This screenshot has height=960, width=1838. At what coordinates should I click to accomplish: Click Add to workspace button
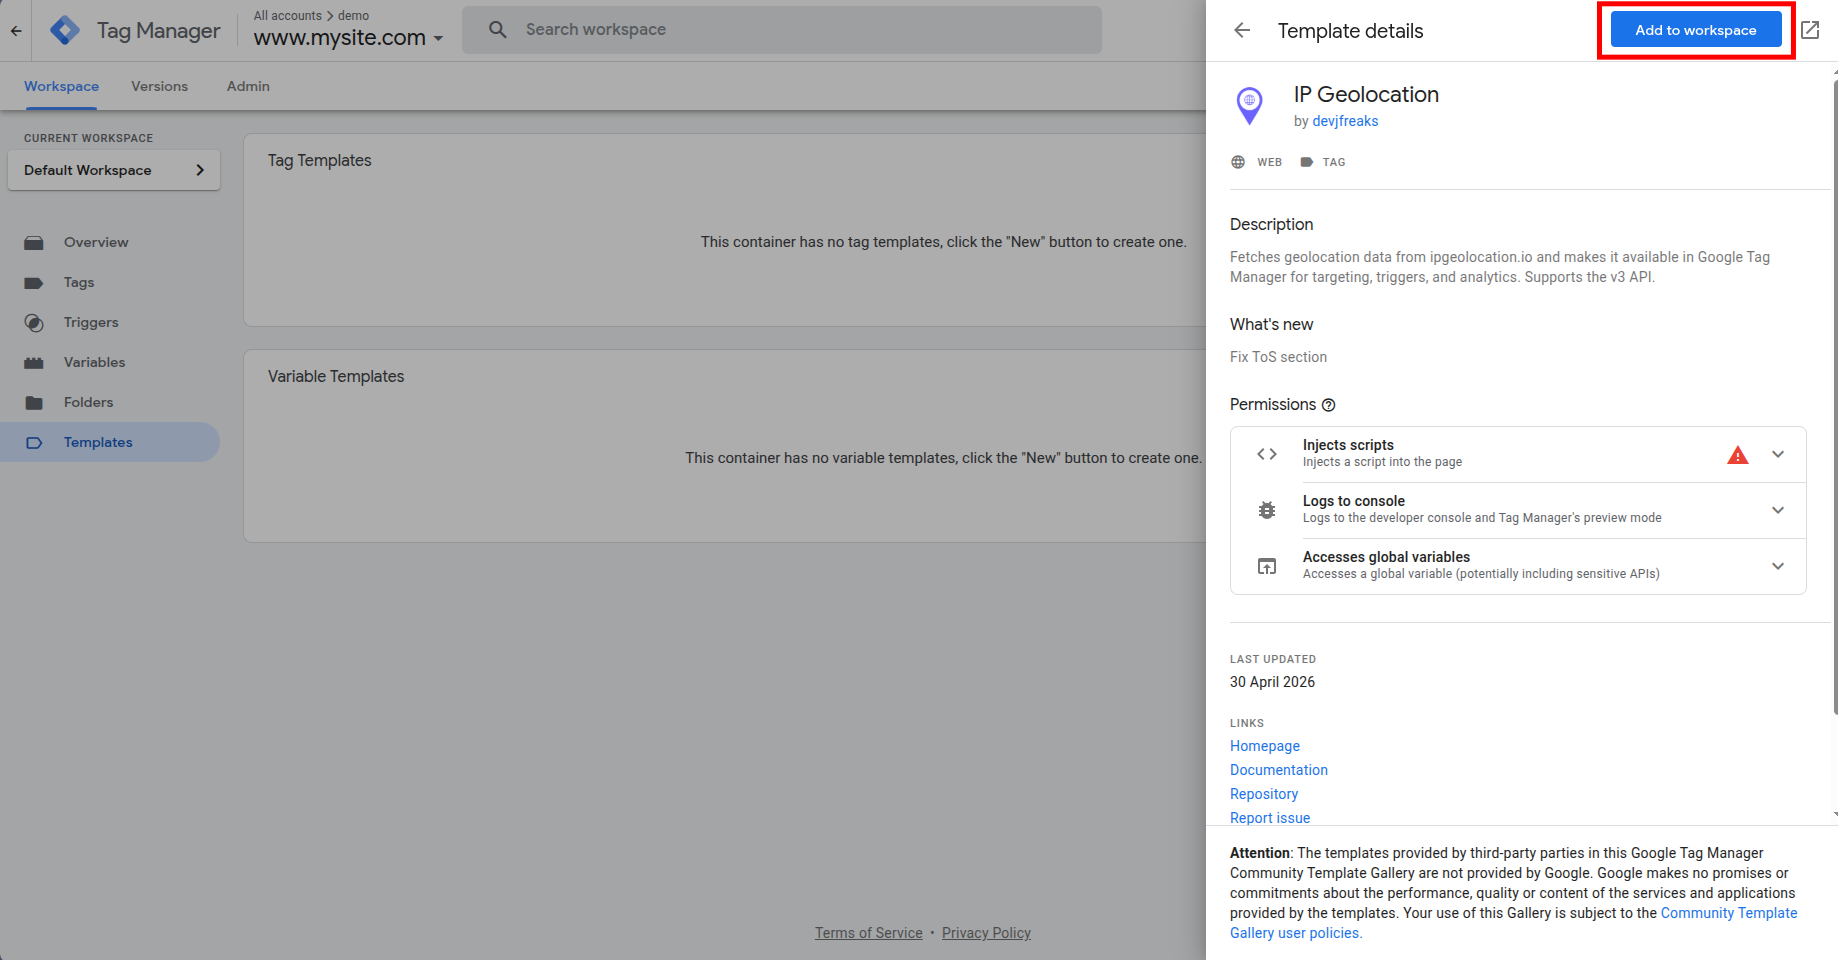tap(1696, 30)
